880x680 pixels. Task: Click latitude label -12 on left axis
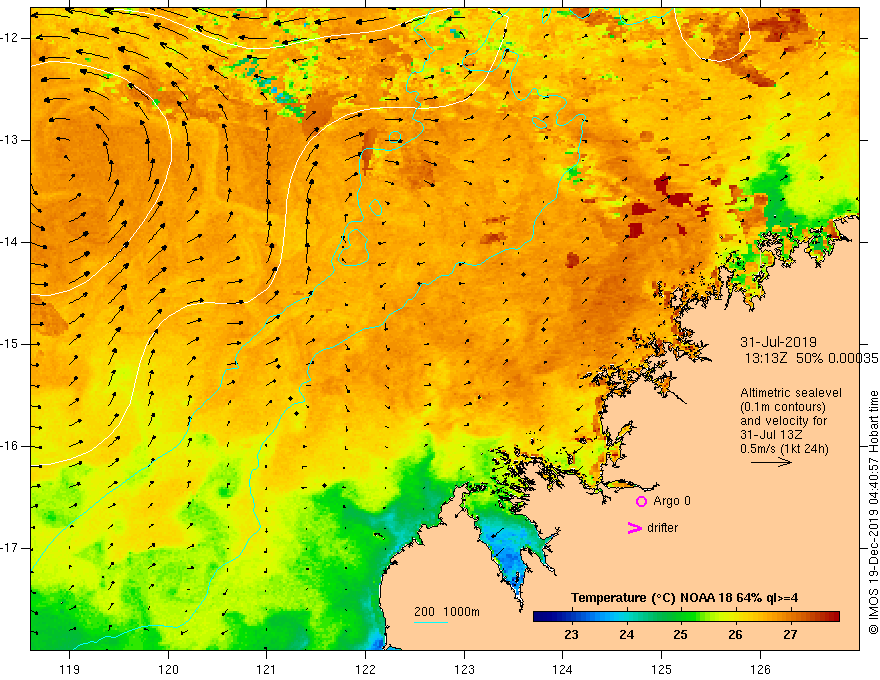10,38
